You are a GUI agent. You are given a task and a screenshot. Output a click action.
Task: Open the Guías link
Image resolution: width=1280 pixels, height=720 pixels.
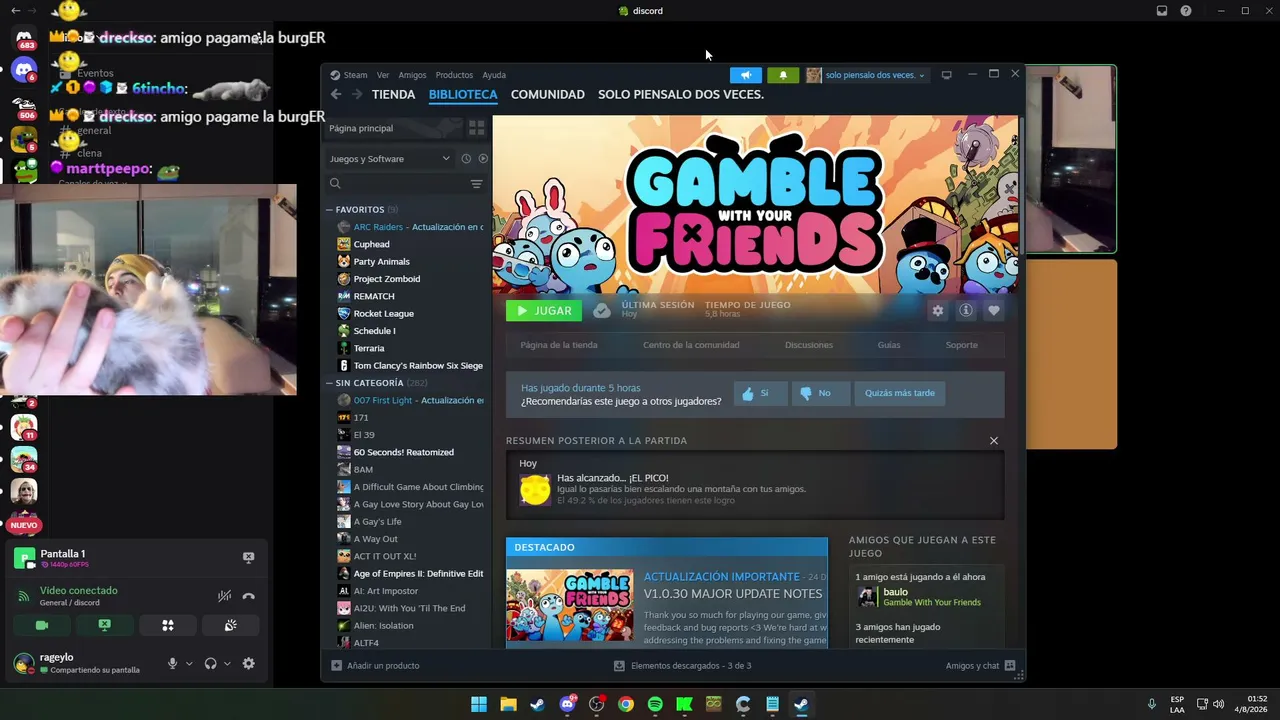[x=889, y=345]
